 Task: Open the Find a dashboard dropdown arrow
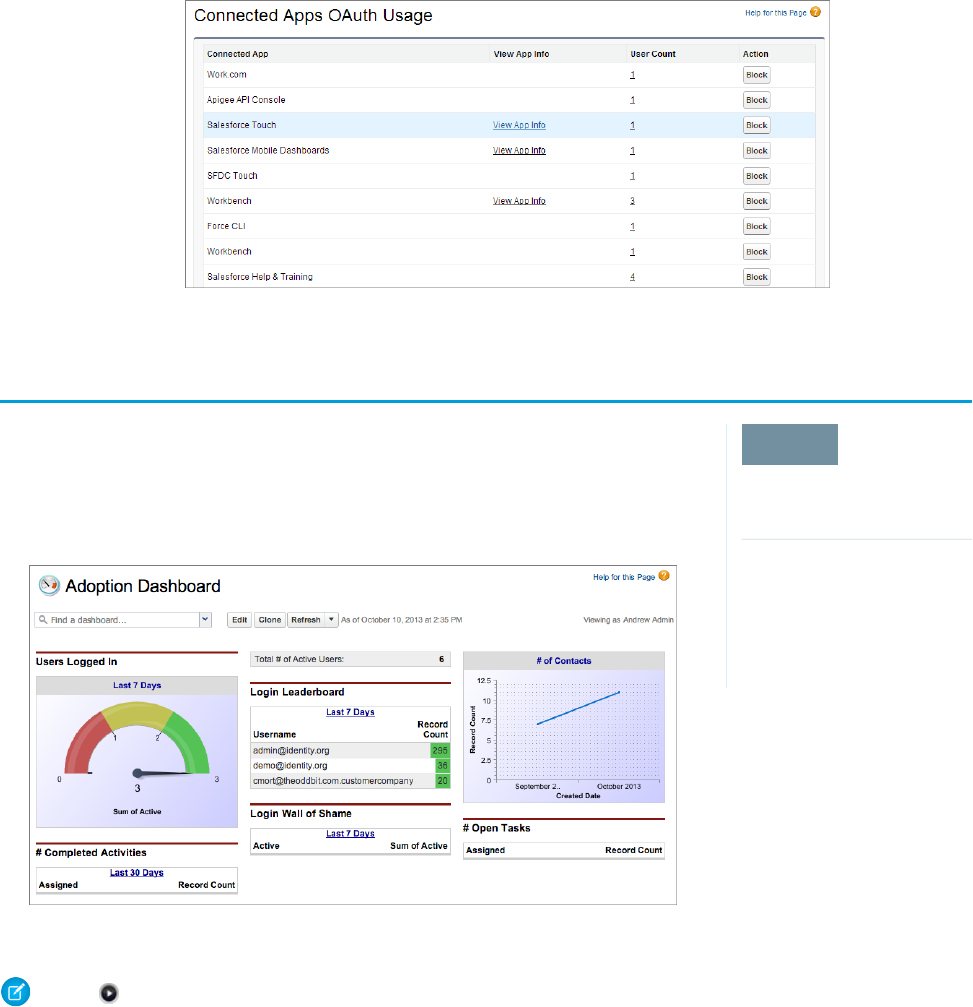coord(206,620)
